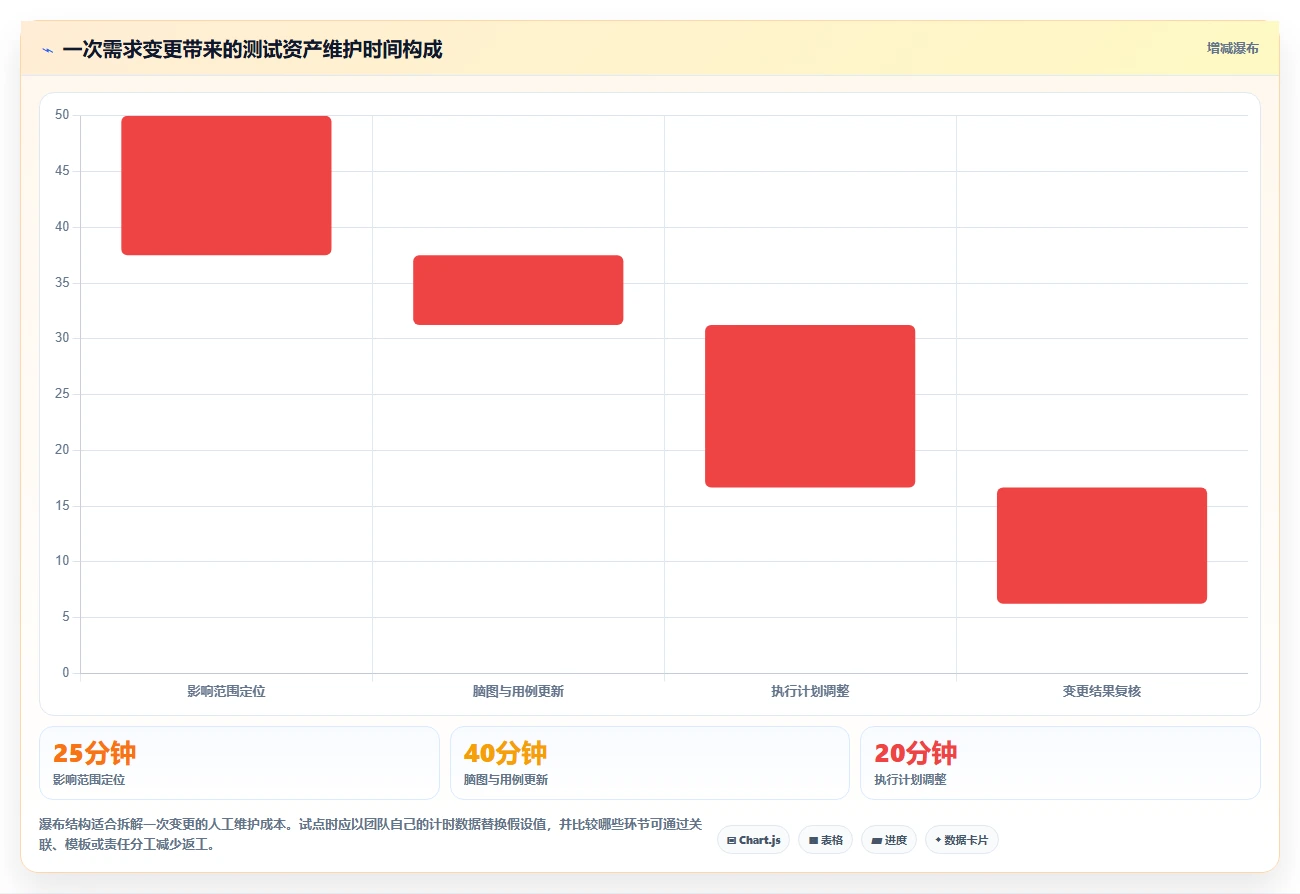The height and width of the screenshot is (894, 1300).
Task: Click the description paragraph starting 瀑布结构适合
Action: pos(370,834)
